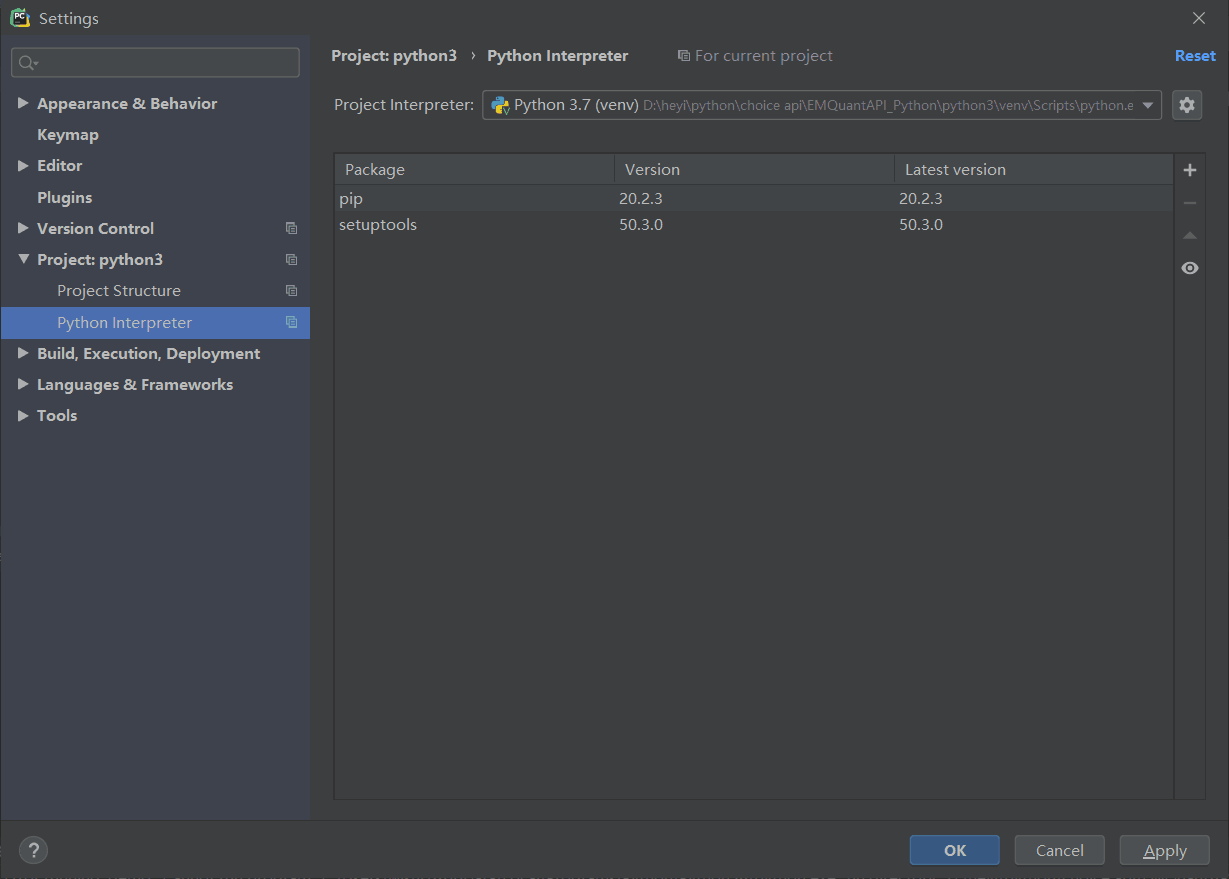Select Appearance & Behavior label
Viewport: 1229px width, 879px height.
coord(127,103)
